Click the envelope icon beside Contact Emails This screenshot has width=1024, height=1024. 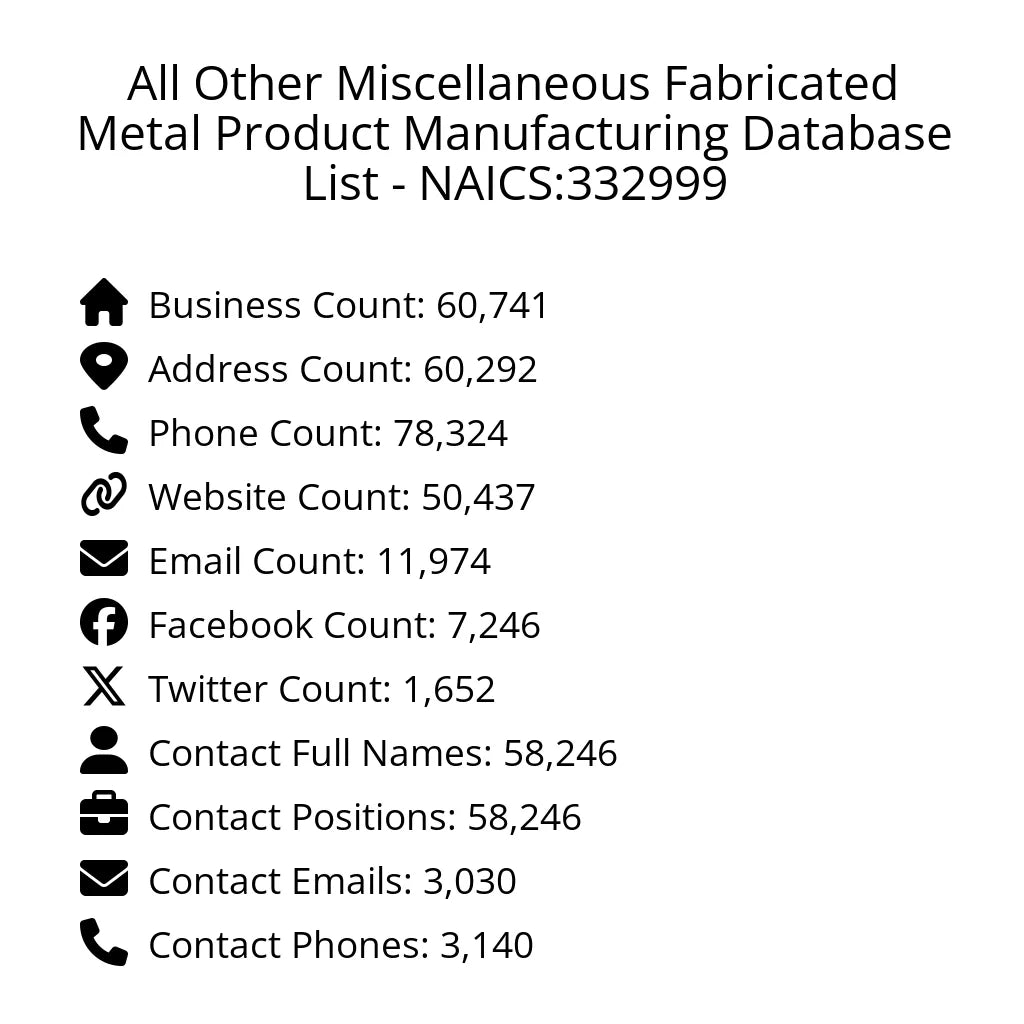point(104,879)
